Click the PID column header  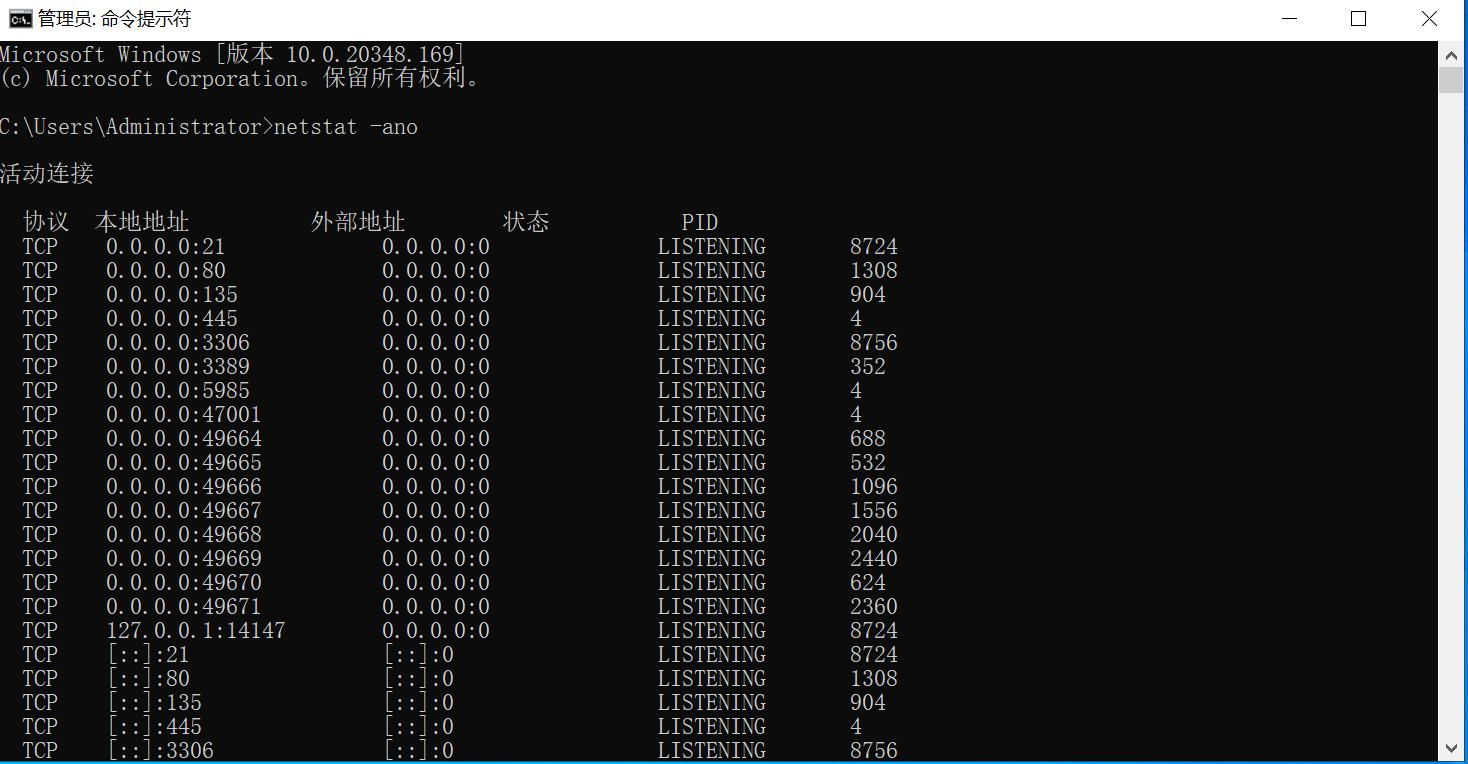(700, 222)
